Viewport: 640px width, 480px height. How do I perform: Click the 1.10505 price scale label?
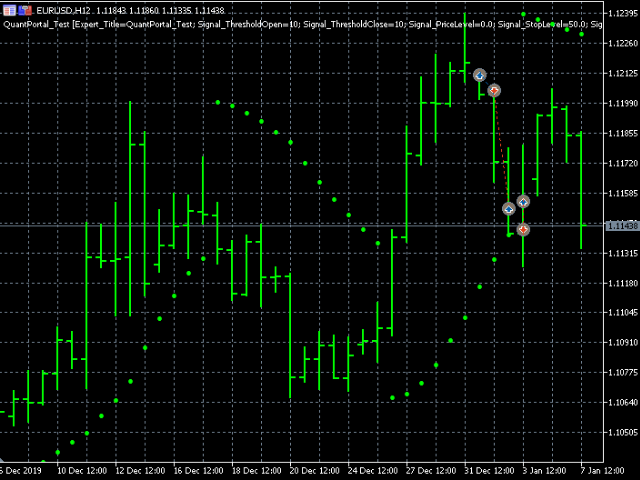(622, 432)
